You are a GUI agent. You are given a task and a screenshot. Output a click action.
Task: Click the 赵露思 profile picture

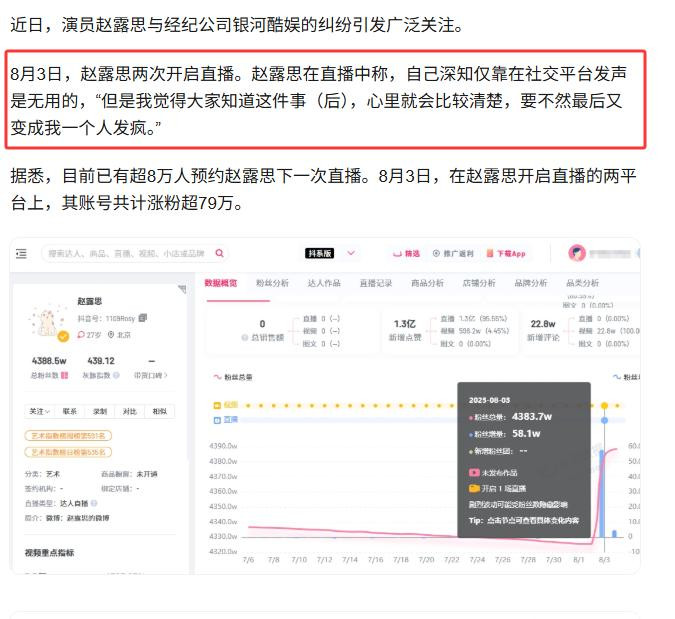click(47, 319)
